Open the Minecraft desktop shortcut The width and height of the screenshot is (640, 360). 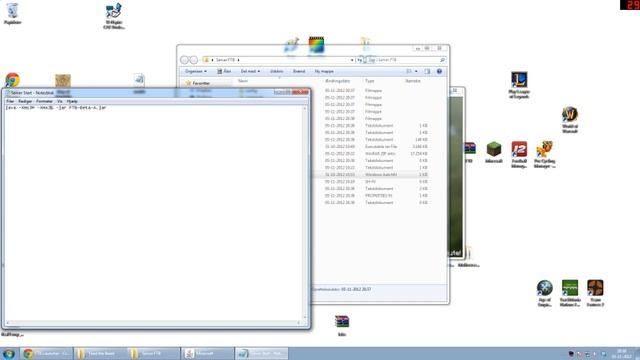coord(493,153)
